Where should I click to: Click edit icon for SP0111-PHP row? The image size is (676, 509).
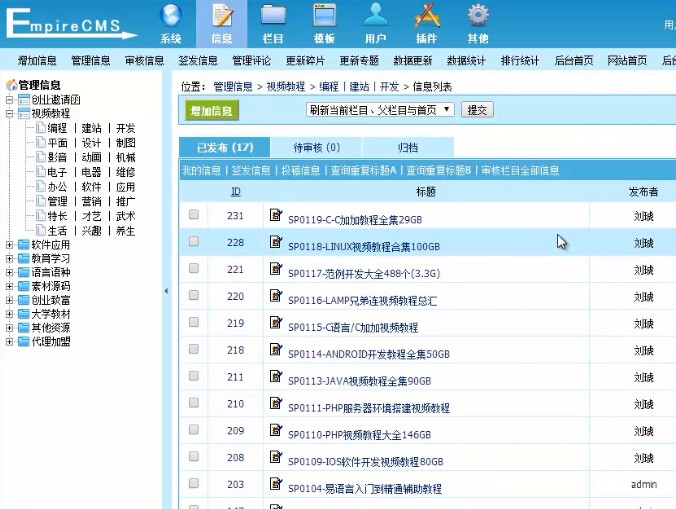[275, 403]
